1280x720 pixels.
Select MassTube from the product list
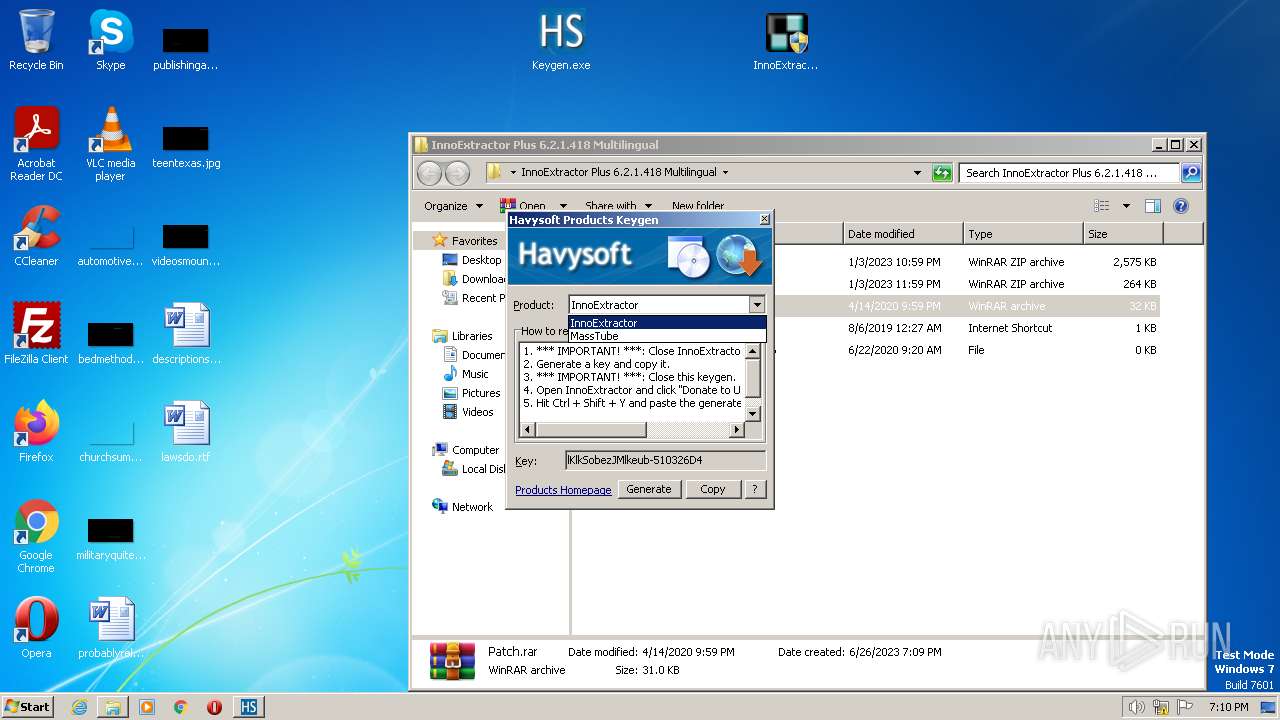(x=667, y=336)
